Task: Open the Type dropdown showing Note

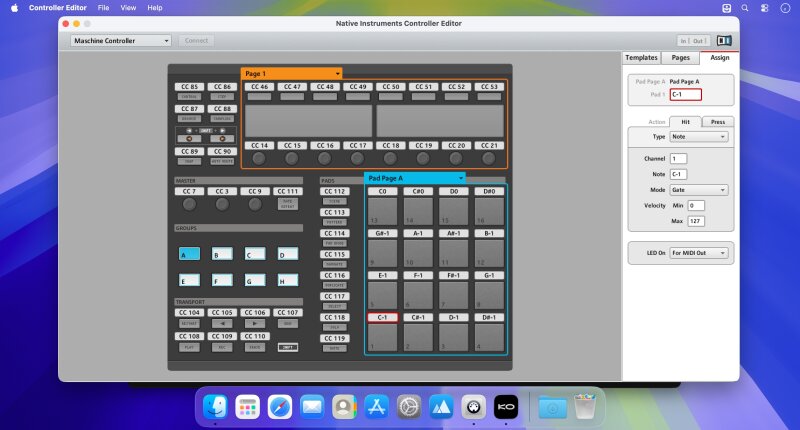Action: 698,137
